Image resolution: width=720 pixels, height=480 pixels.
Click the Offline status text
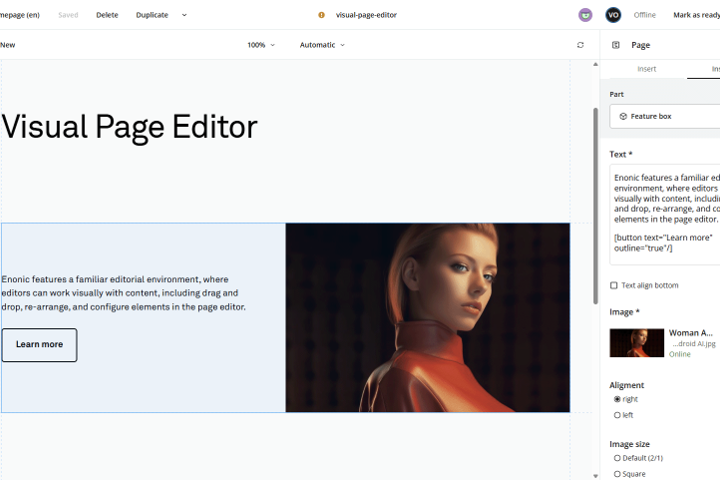point(644,15)
